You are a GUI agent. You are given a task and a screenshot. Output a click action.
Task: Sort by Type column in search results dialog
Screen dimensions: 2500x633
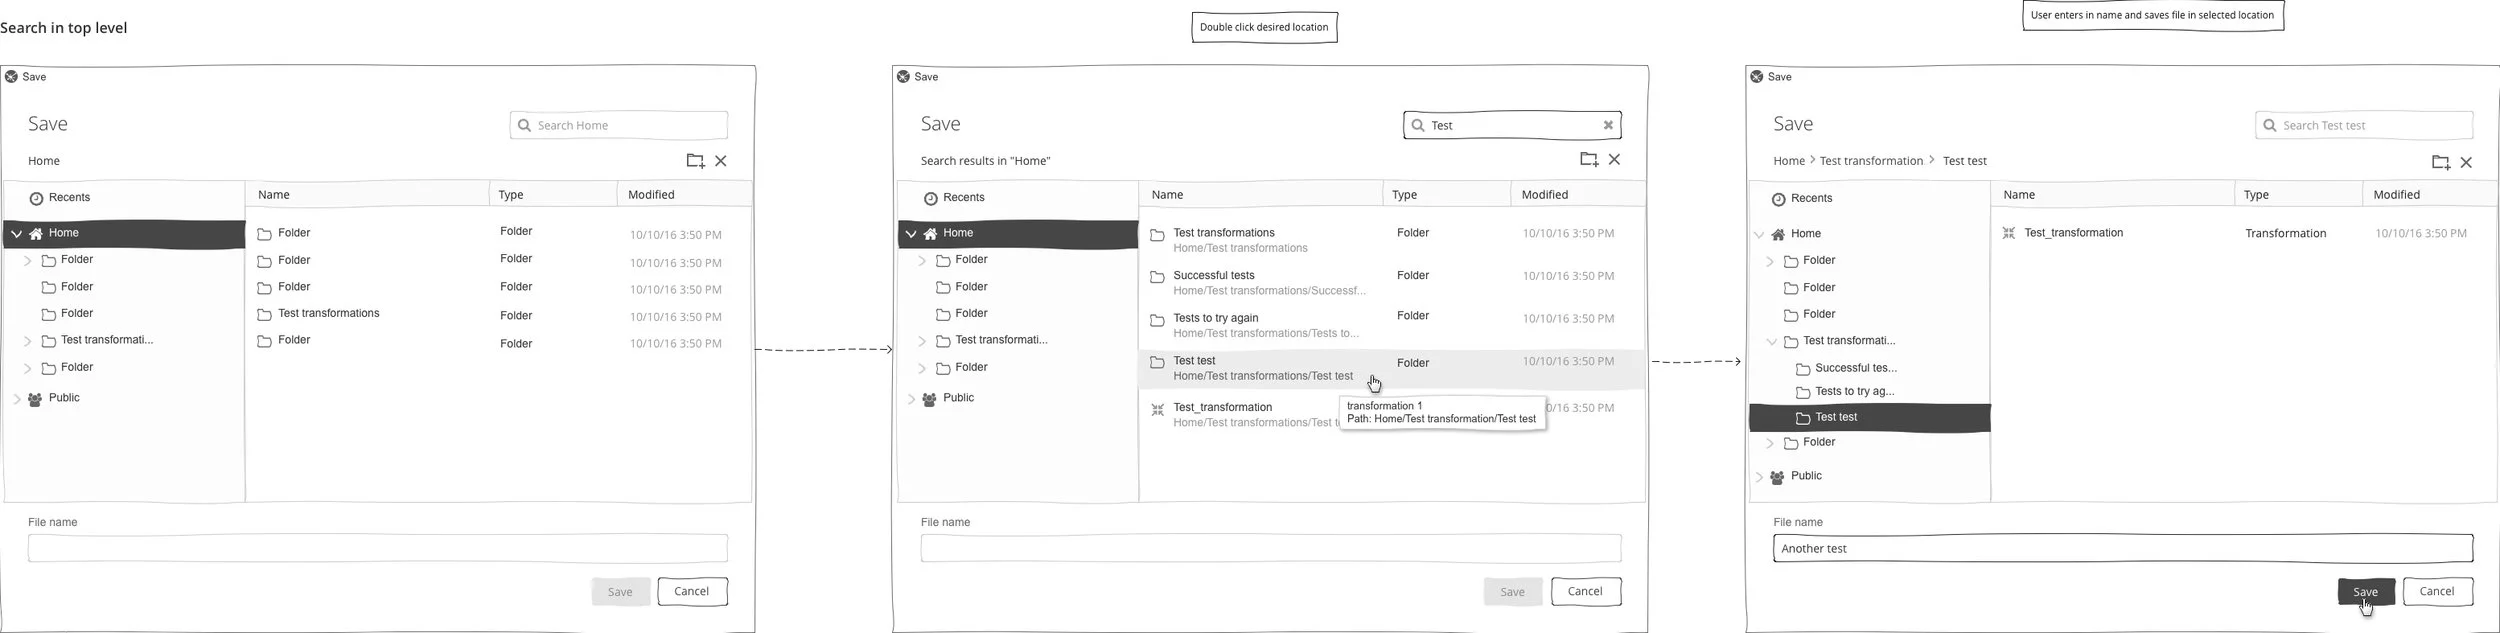coord(1446,195)
